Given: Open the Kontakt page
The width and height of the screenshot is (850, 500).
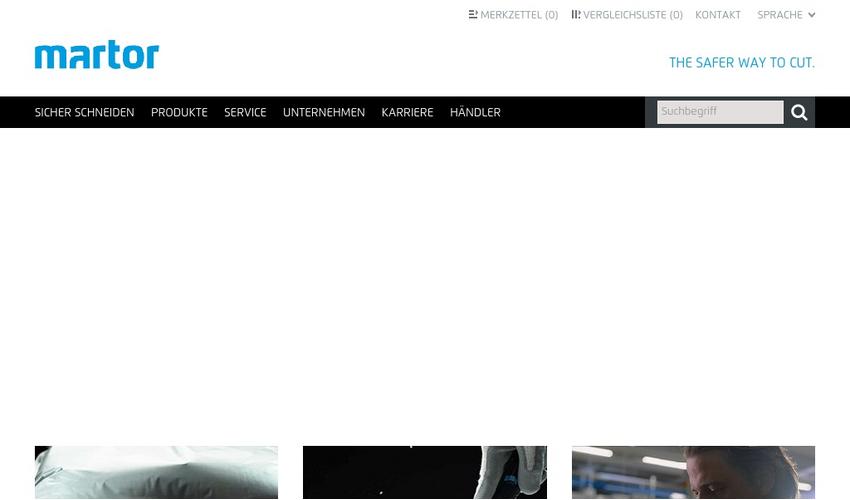Looking at the screenshot, I should 718,15.
